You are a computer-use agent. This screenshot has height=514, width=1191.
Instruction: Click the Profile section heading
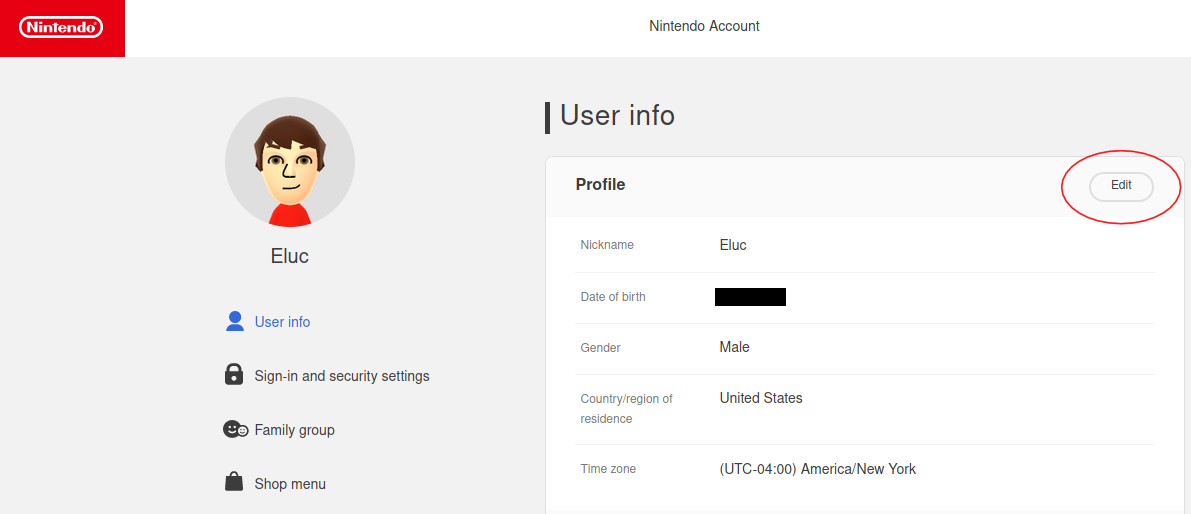600,185
